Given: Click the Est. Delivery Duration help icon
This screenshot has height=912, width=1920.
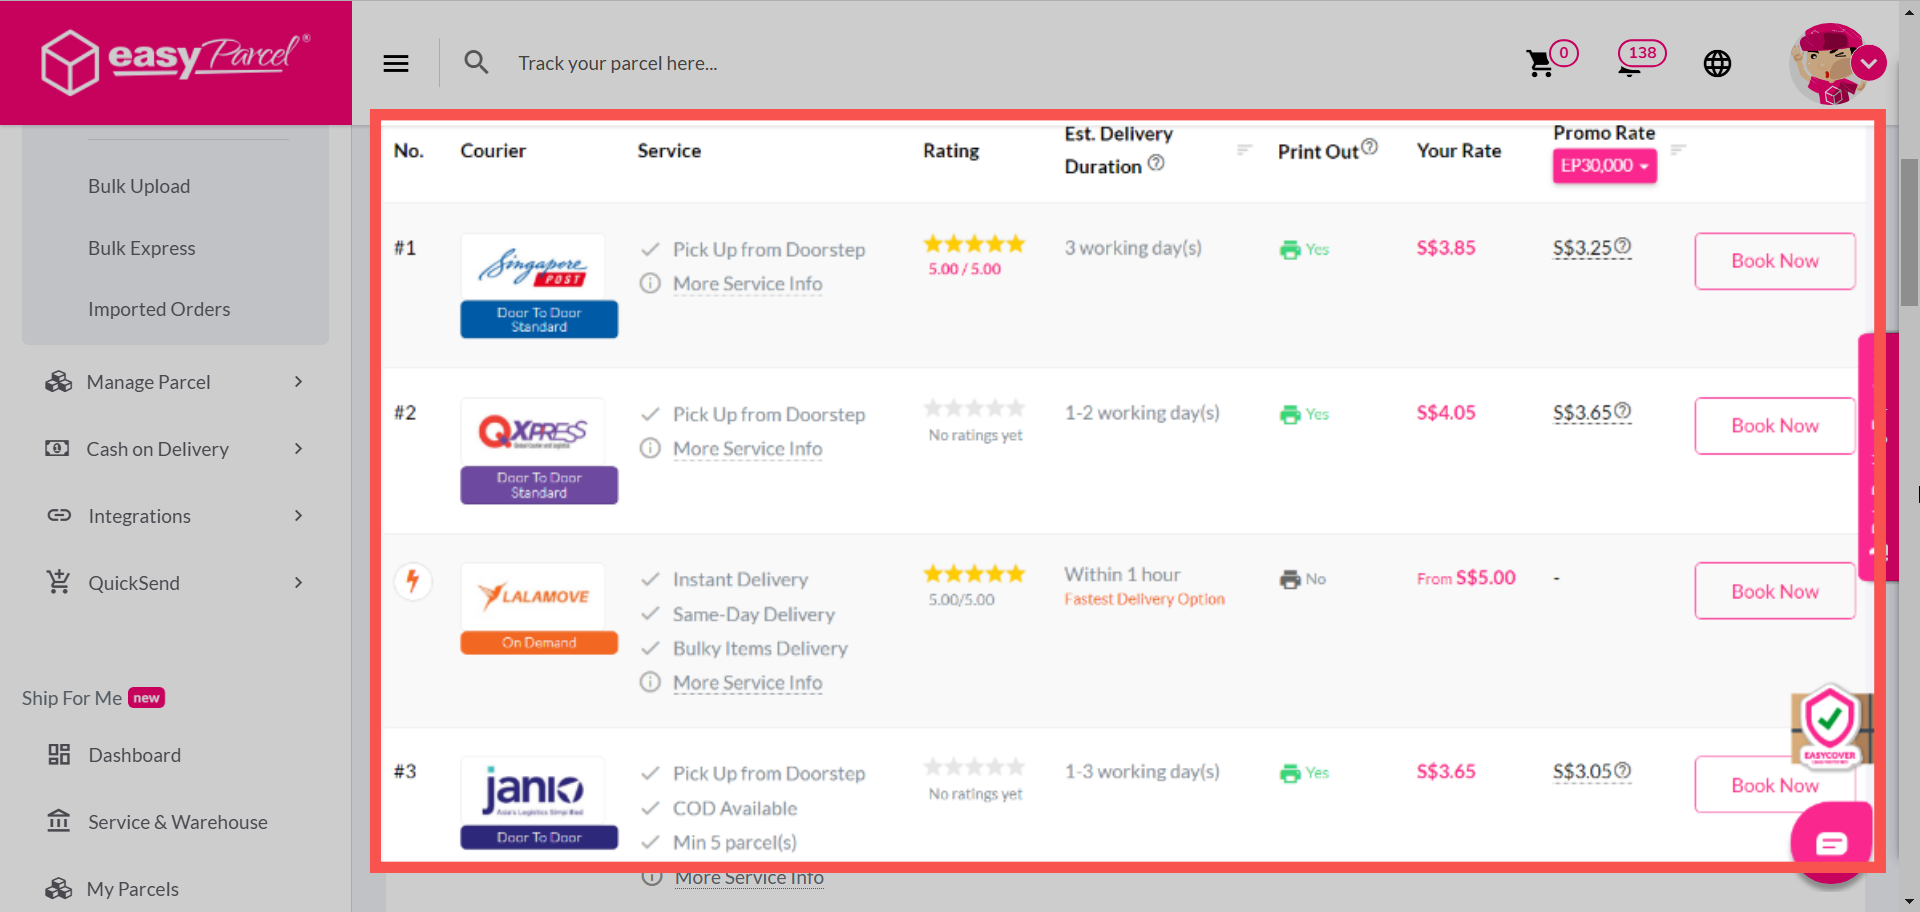Looking at the screenshot, I should pos(1156,162).
